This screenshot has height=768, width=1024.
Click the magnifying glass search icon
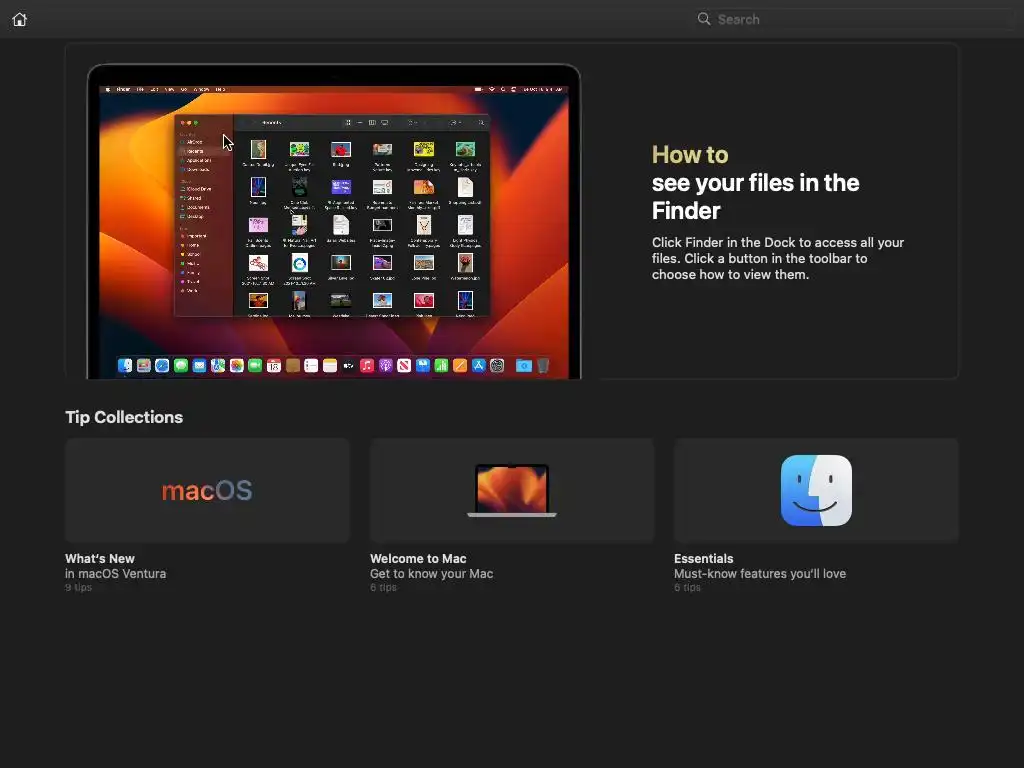coord(703,19)
